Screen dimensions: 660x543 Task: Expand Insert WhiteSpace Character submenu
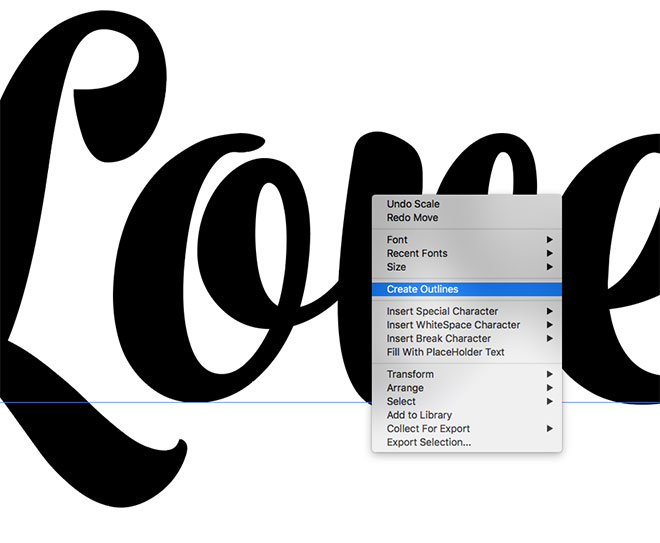coord(453,325)
